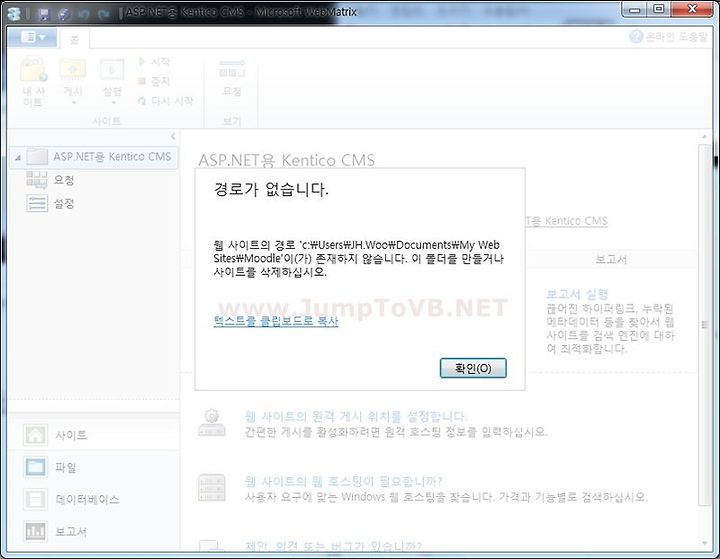Image resolution: width=720 pixels, height=559 pixels.
Task: Click the 텍스트를 클립보드로 복사 link
Action: (276, 321)
